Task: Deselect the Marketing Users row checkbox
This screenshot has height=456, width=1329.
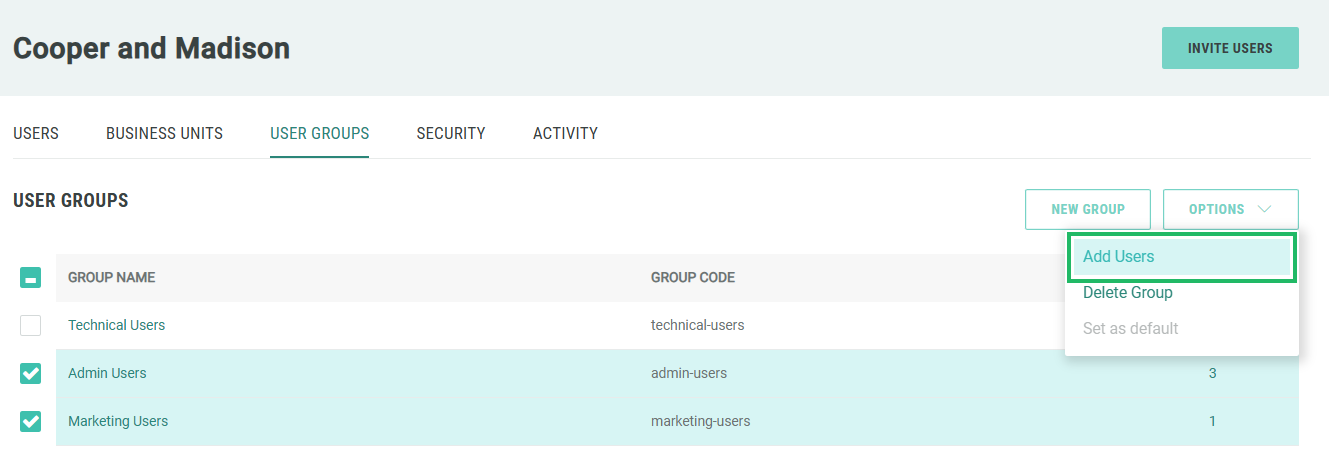Action: [x=31, y=421]
